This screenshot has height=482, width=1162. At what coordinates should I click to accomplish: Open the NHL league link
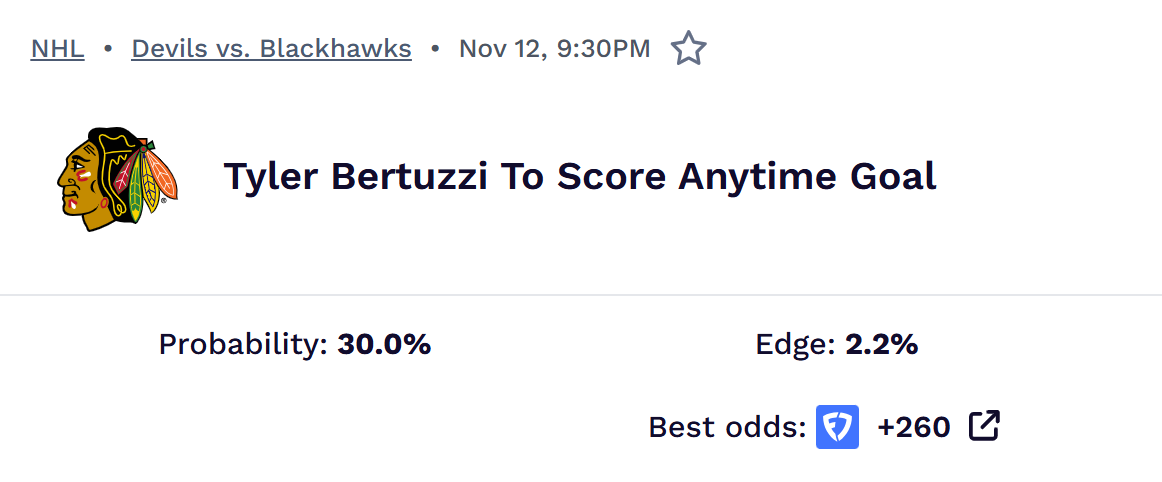click(x=57, y=48)
